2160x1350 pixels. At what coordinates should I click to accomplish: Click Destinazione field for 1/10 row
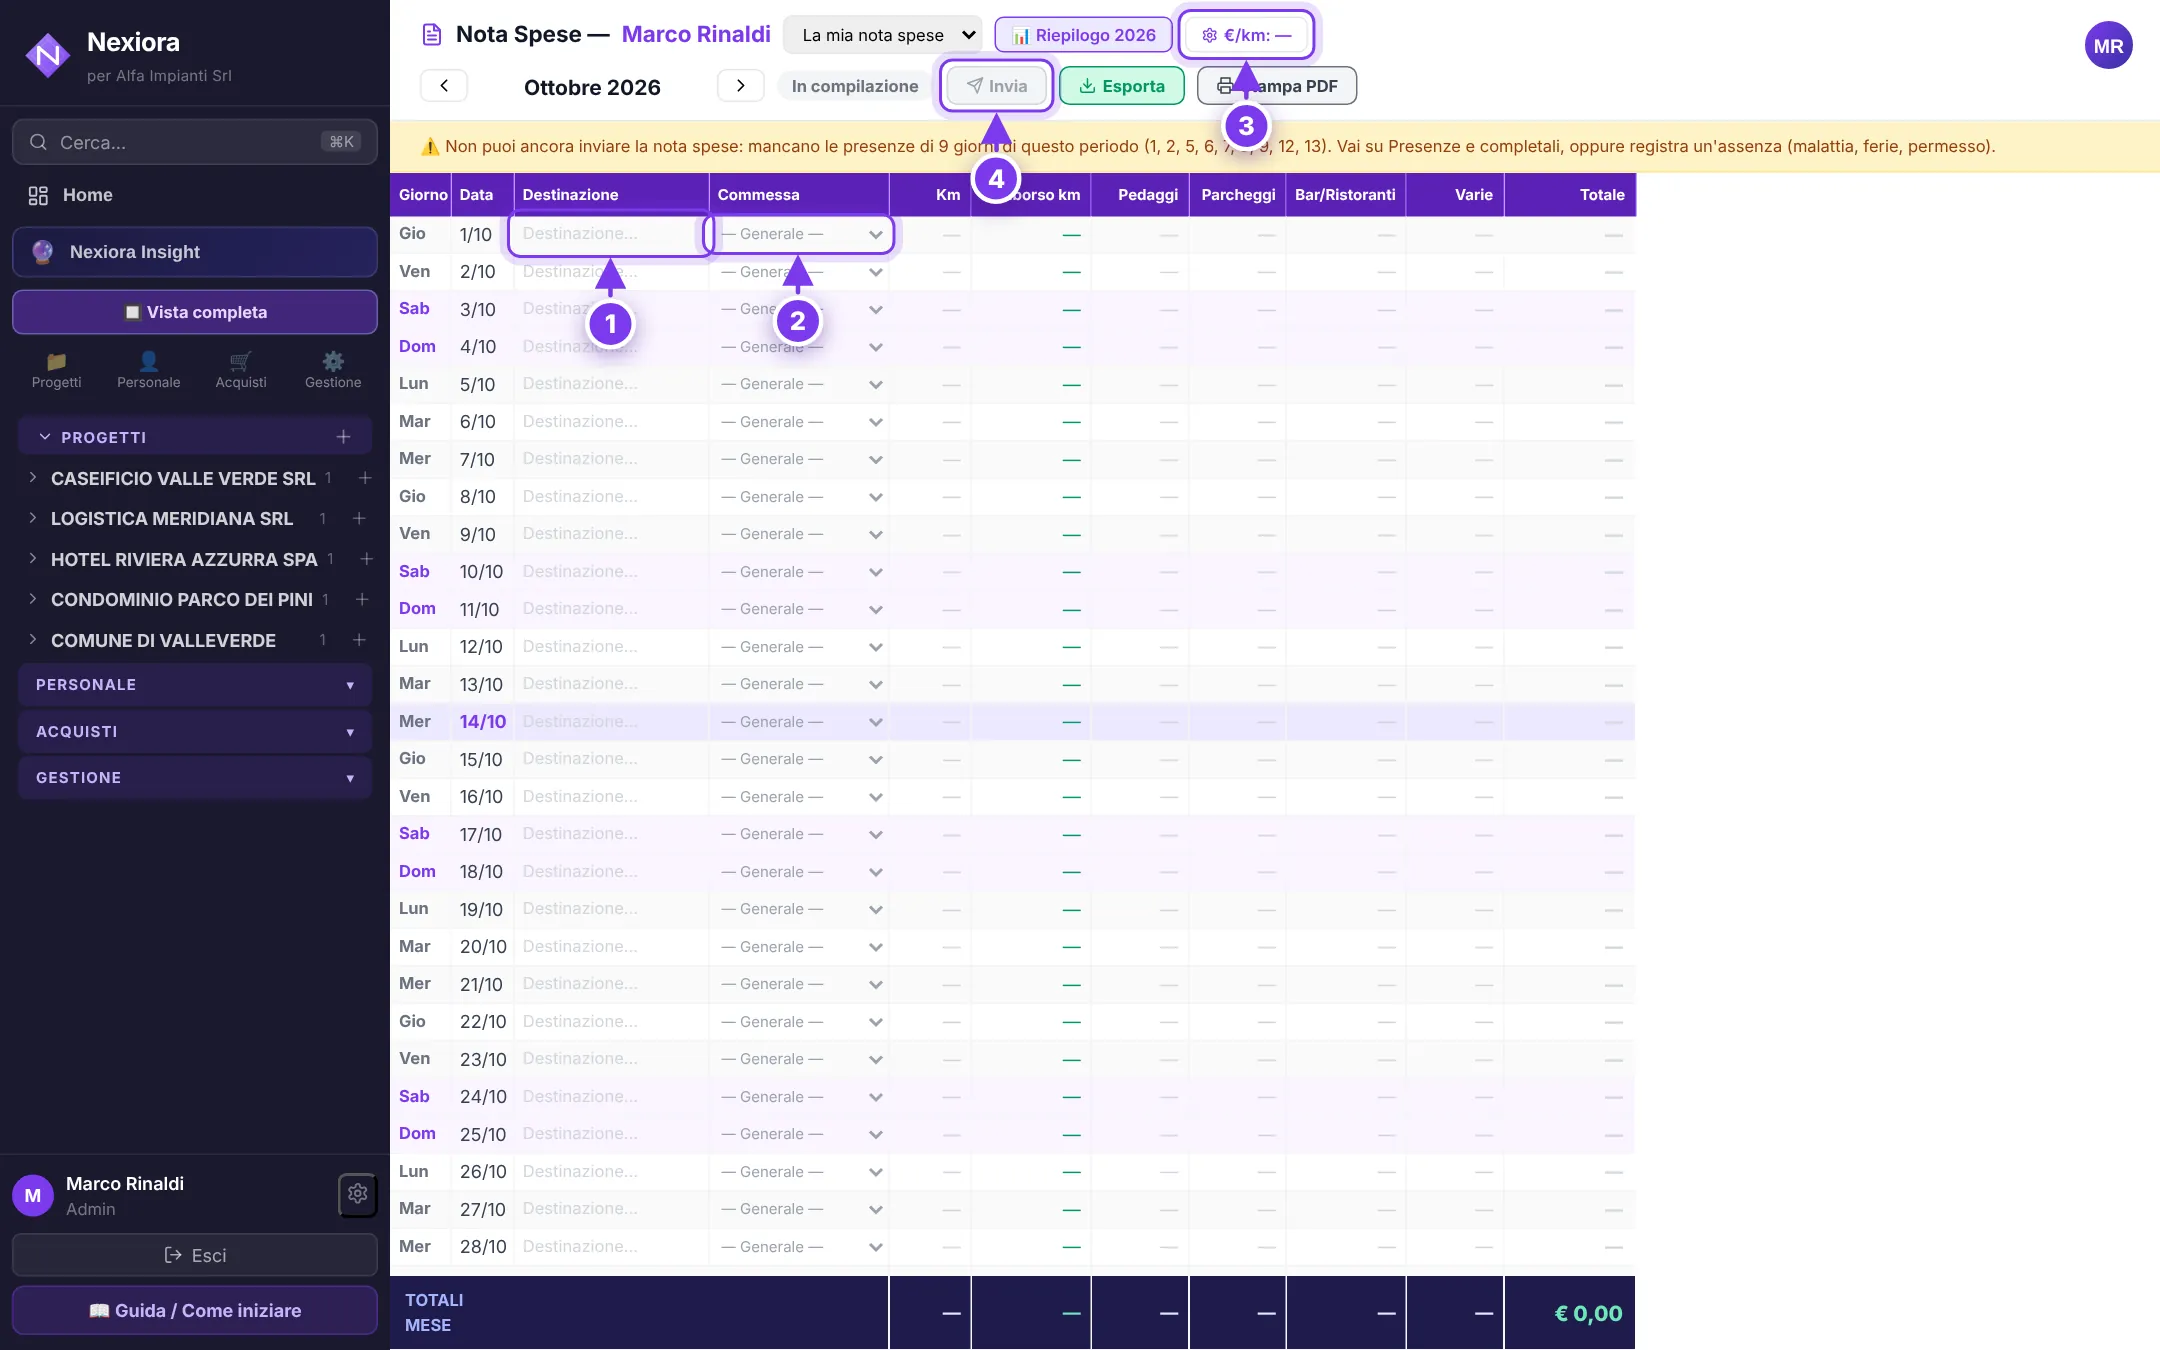coord(611,234)
